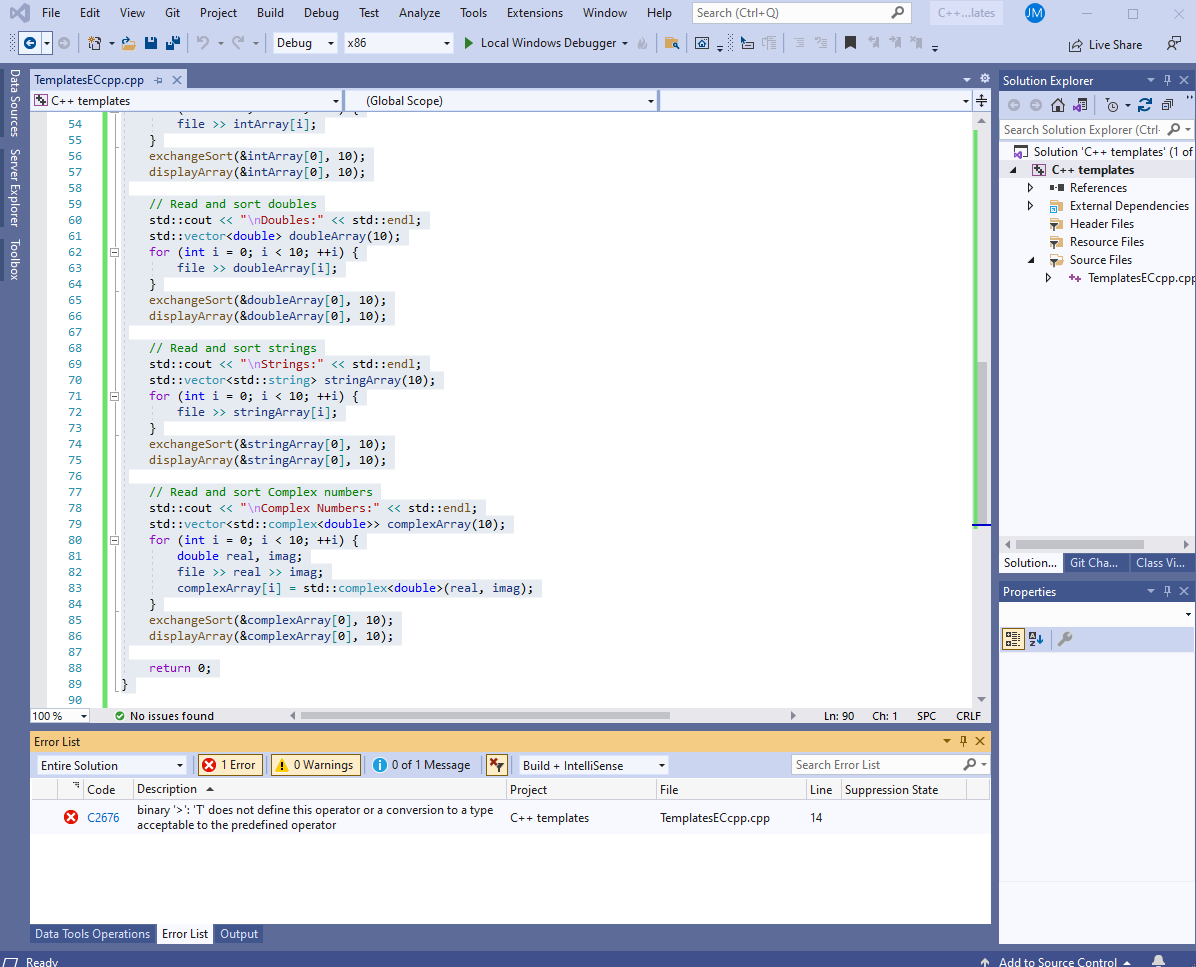Viewport: 1196px width, 967px height.
Task: Pin the Error List panel
Action: (962, 741)
